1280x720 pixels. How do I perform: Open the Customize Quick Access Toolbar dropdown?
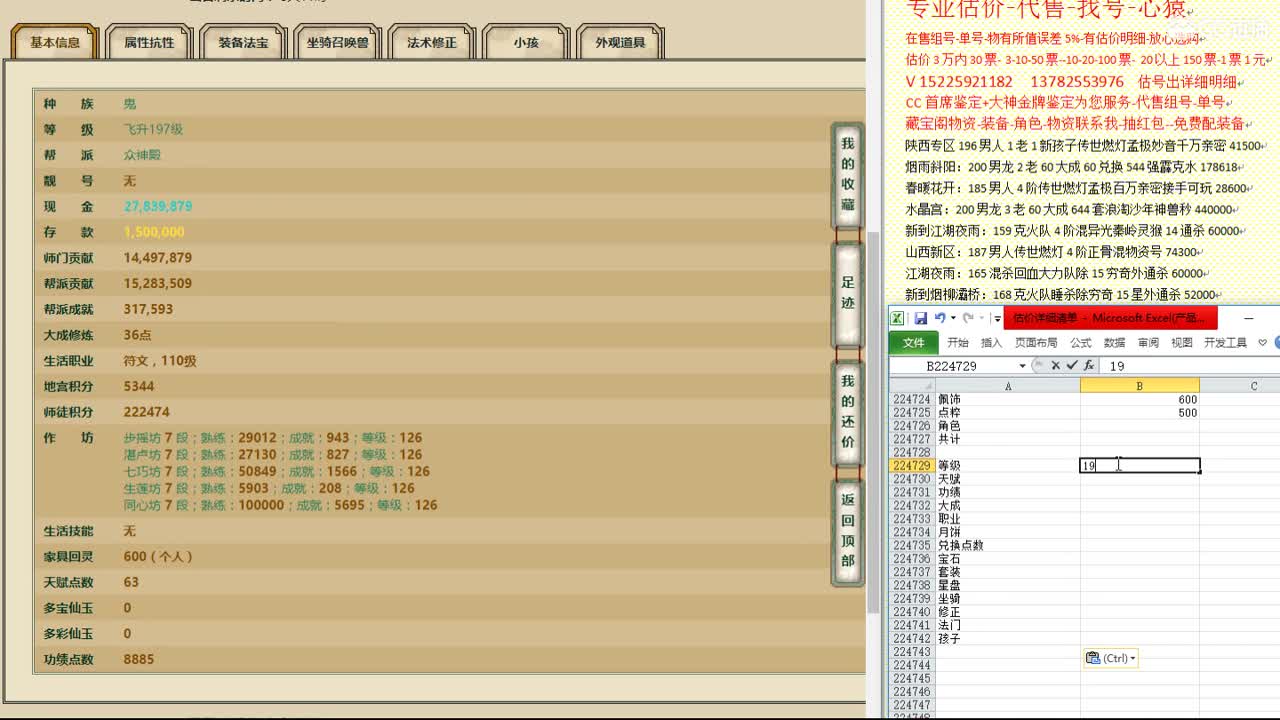[x=997, y=319]
